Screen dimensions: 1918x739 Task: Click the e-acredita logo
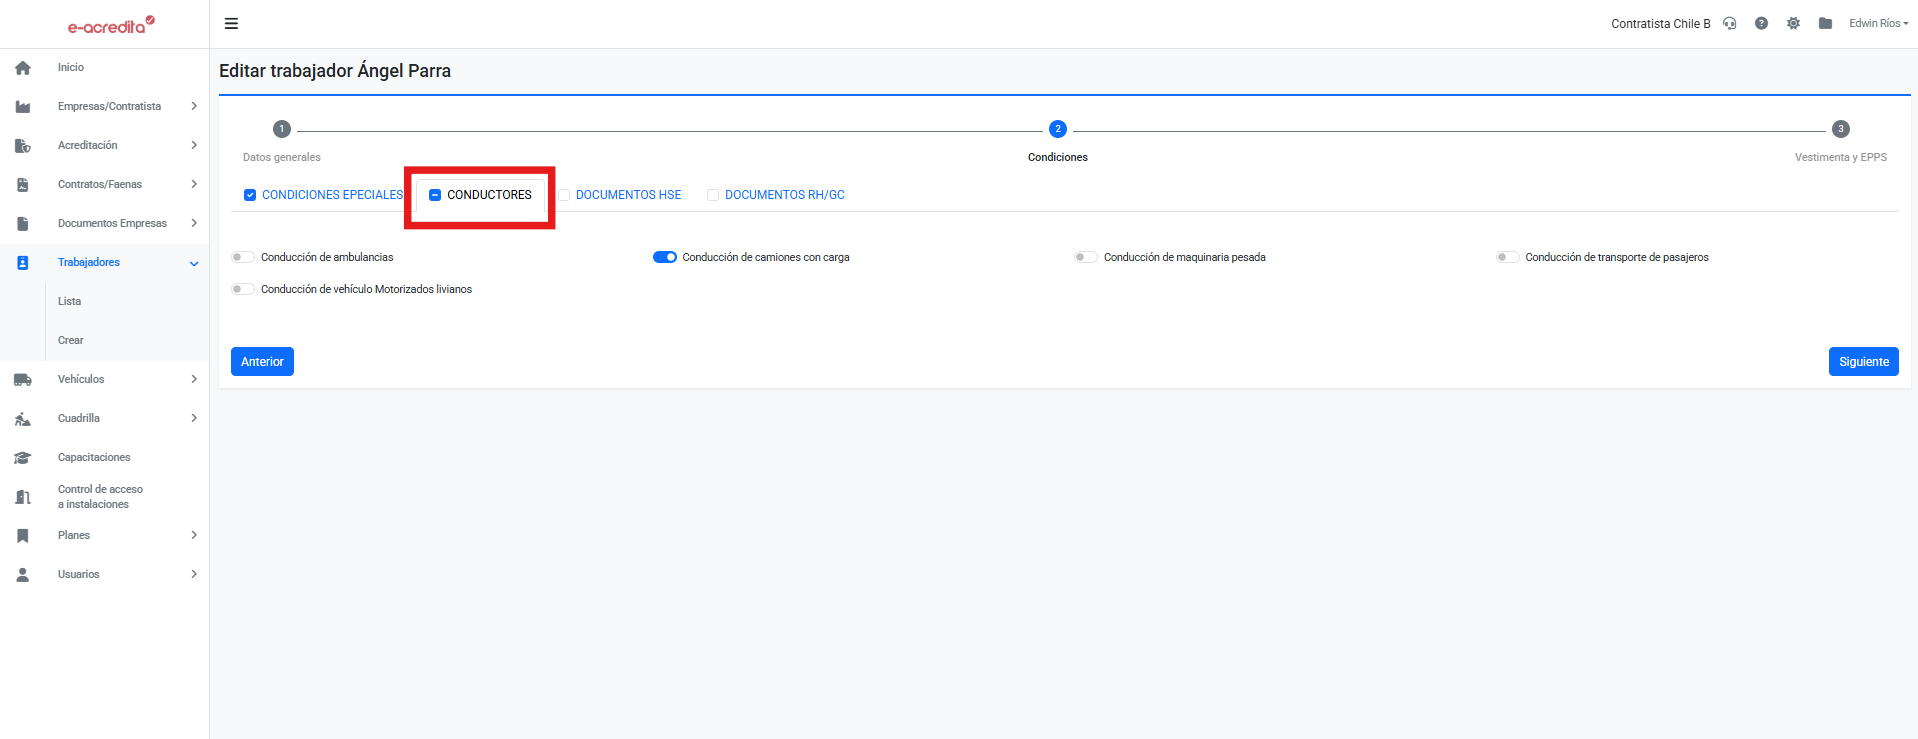tap(111, 25)
